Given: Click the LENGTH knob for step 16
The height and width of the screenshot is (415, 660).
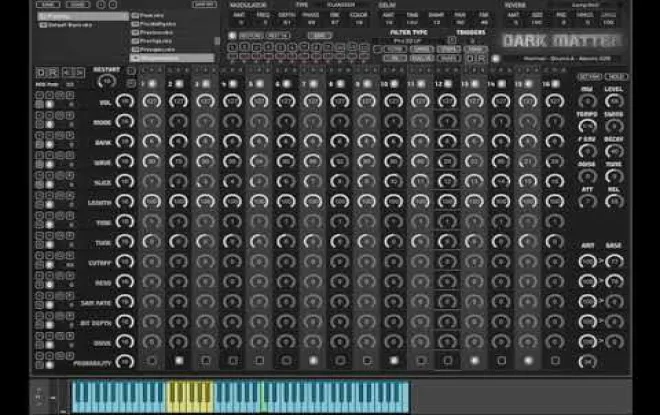Looking at the screenshot, I should pyautogui.click(x=555, y=202).
